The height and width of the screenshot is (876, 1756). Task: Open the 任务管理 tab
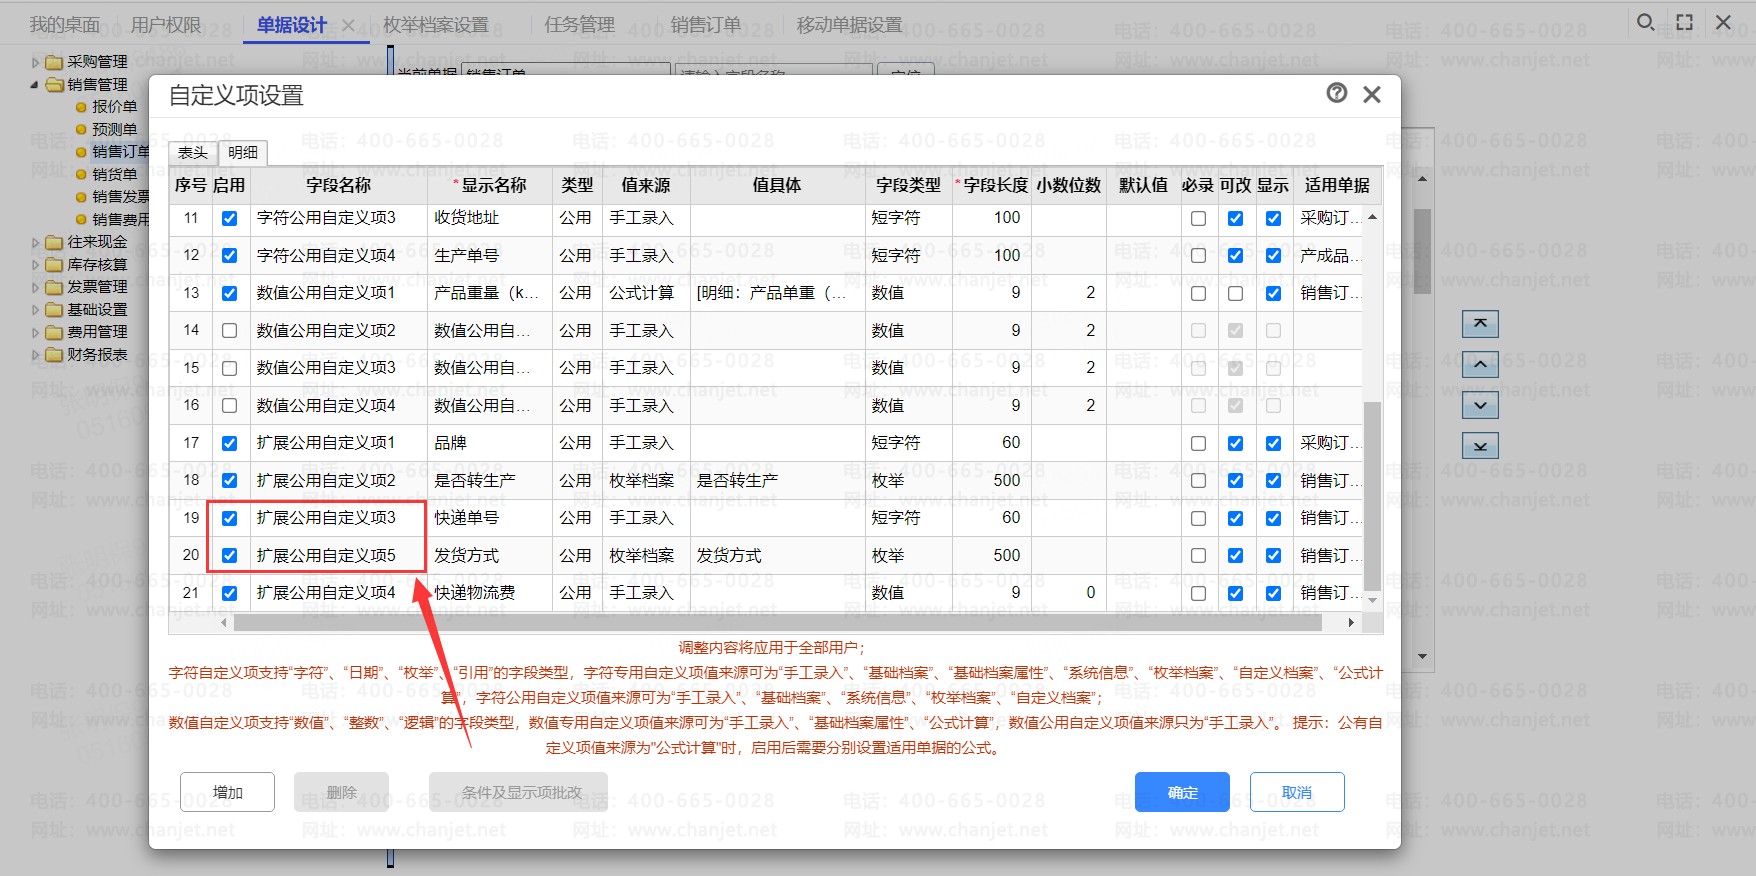(x=579, y=25)
